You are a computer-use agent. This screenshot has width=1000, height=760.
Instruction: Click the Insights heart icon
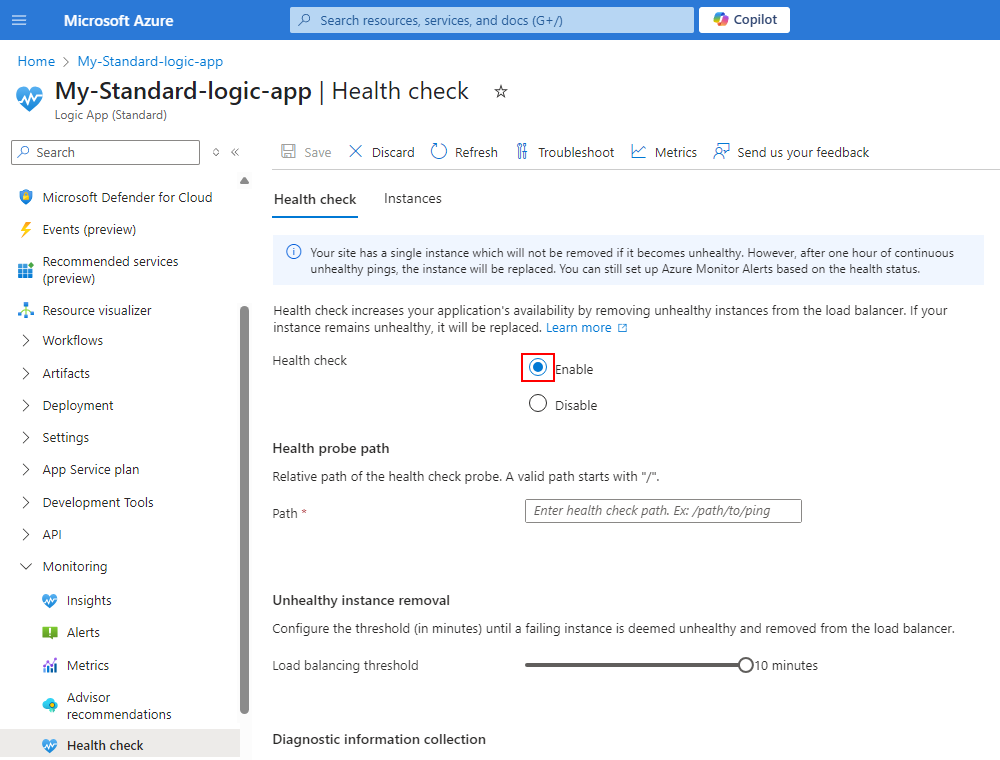click(50, 601)
